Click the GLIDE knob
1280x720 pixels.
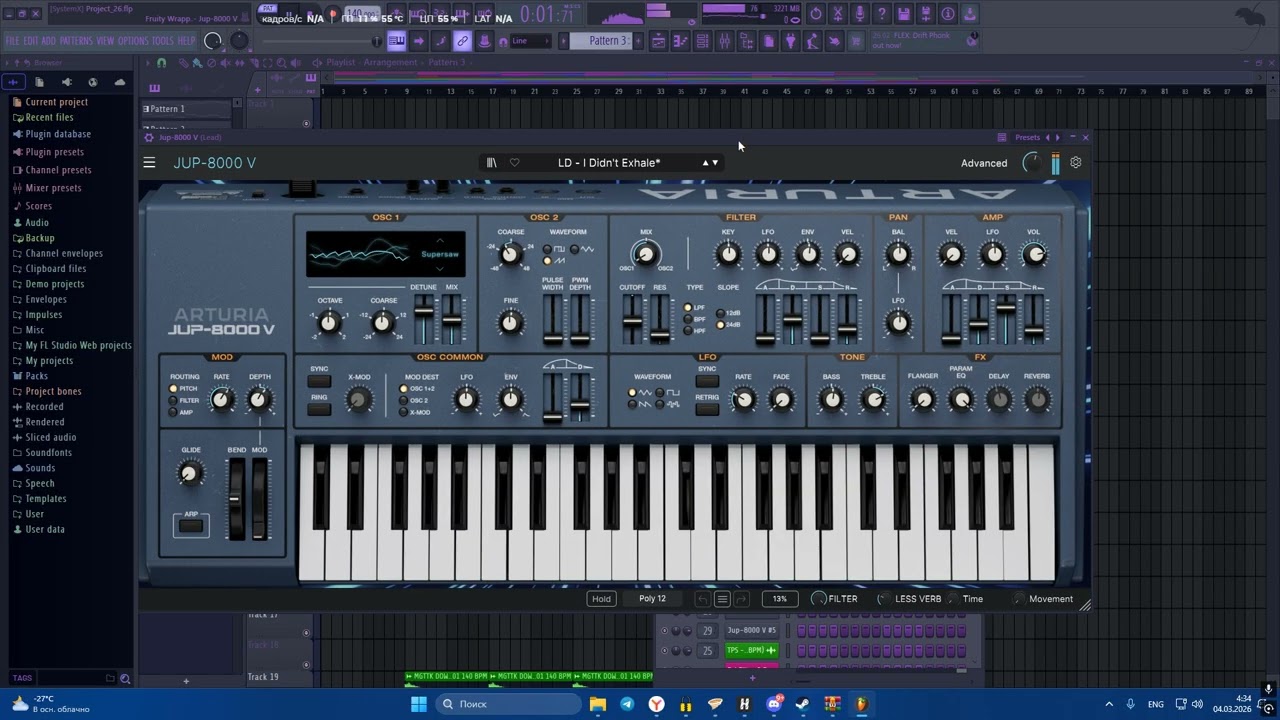(191, 474)
